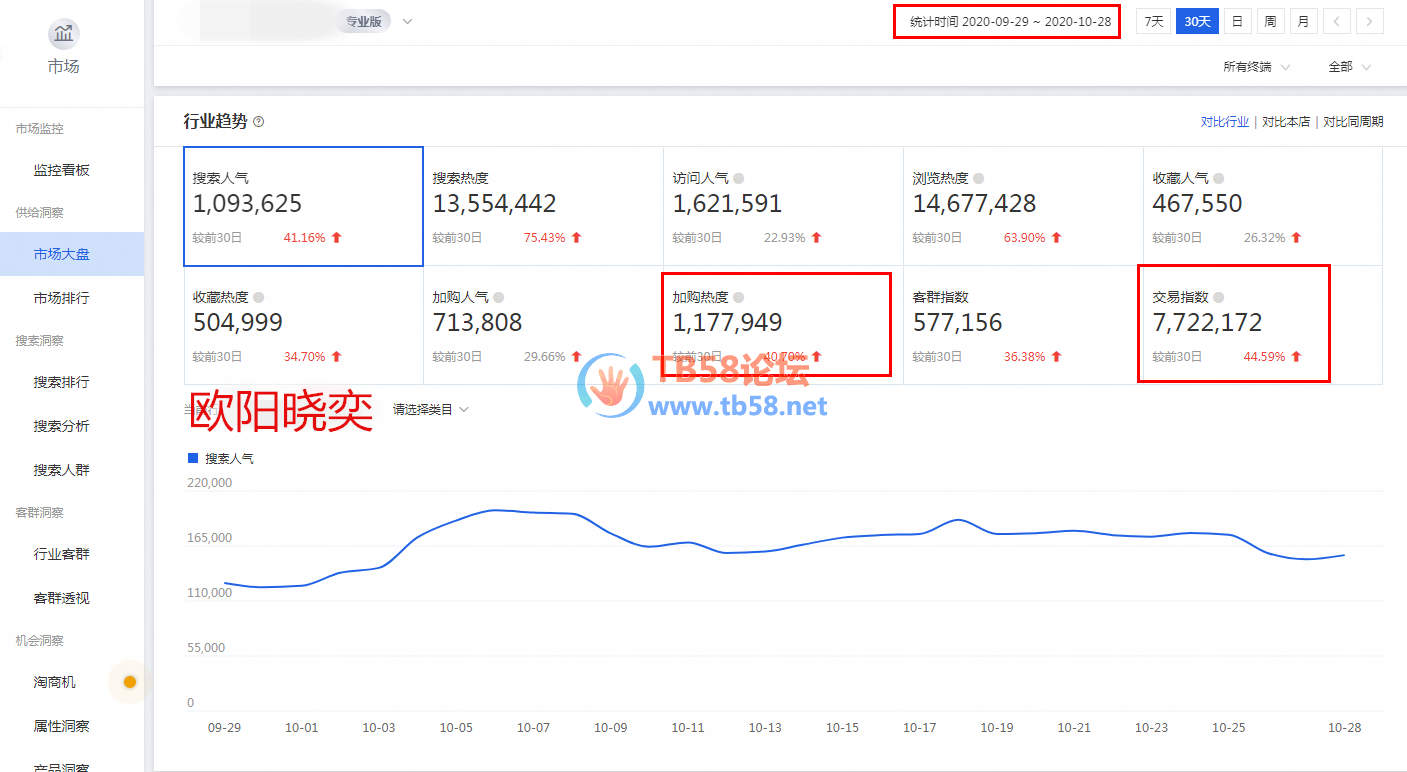Open the 所有终端 dropdown
Screen dimensions: 1407x772
(1256, 67)
